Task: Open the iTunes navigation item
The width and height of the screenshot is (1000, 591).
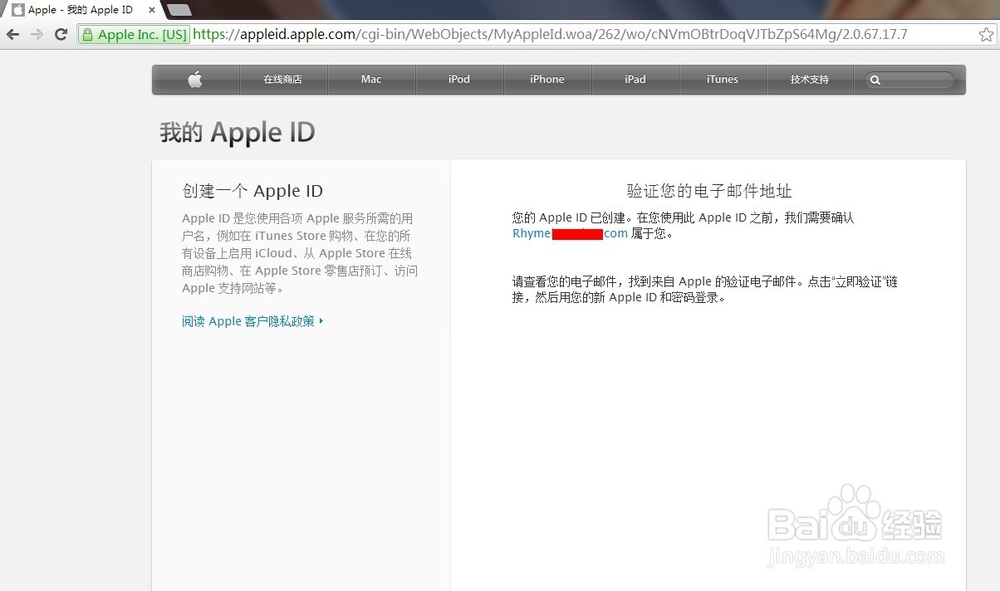Action: click(x=723, y=79)
